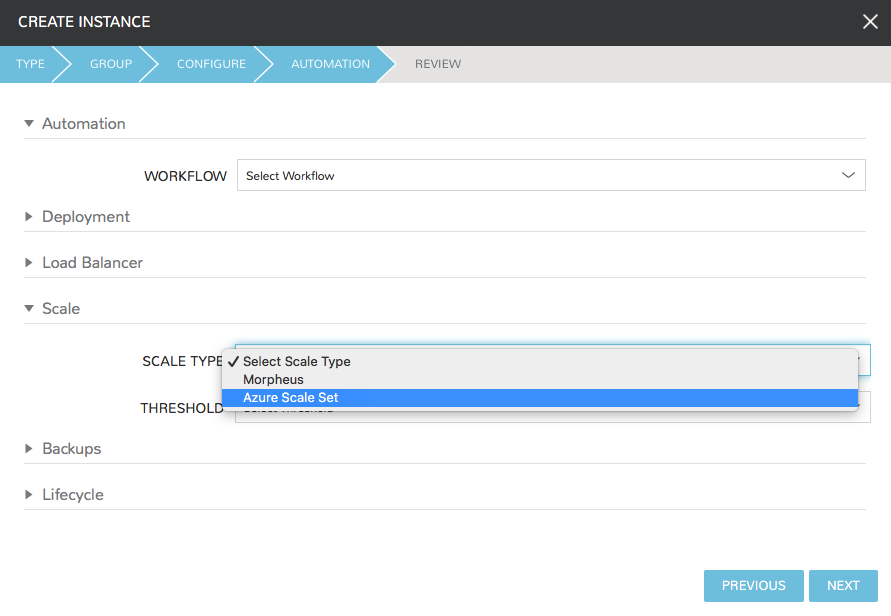
Task: Select the AUTOMATION wizard step
Action: point(330,64)
